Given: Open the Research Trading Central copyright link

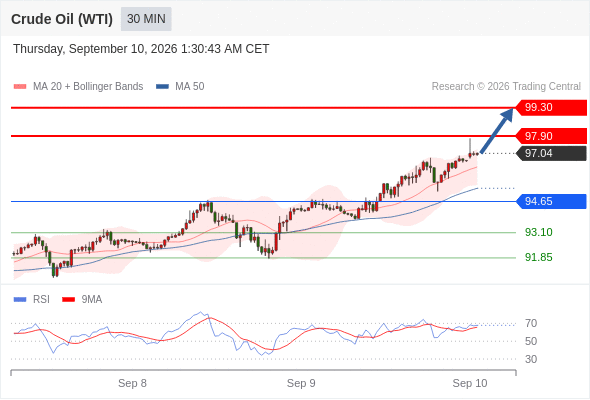Looking at the screenshot, I should 506,87.
